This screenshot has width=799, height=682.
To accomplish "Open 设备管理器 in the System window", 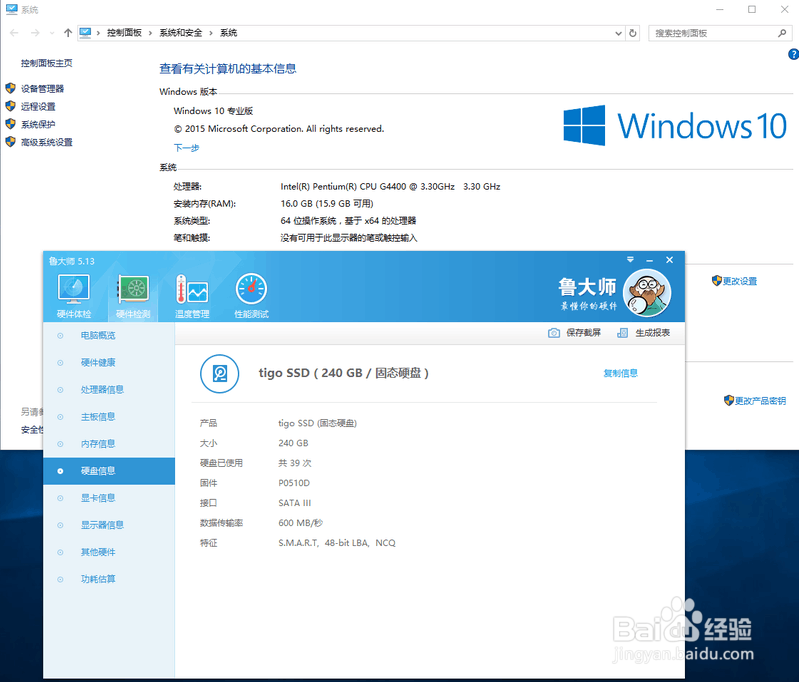I will point(42,89).
